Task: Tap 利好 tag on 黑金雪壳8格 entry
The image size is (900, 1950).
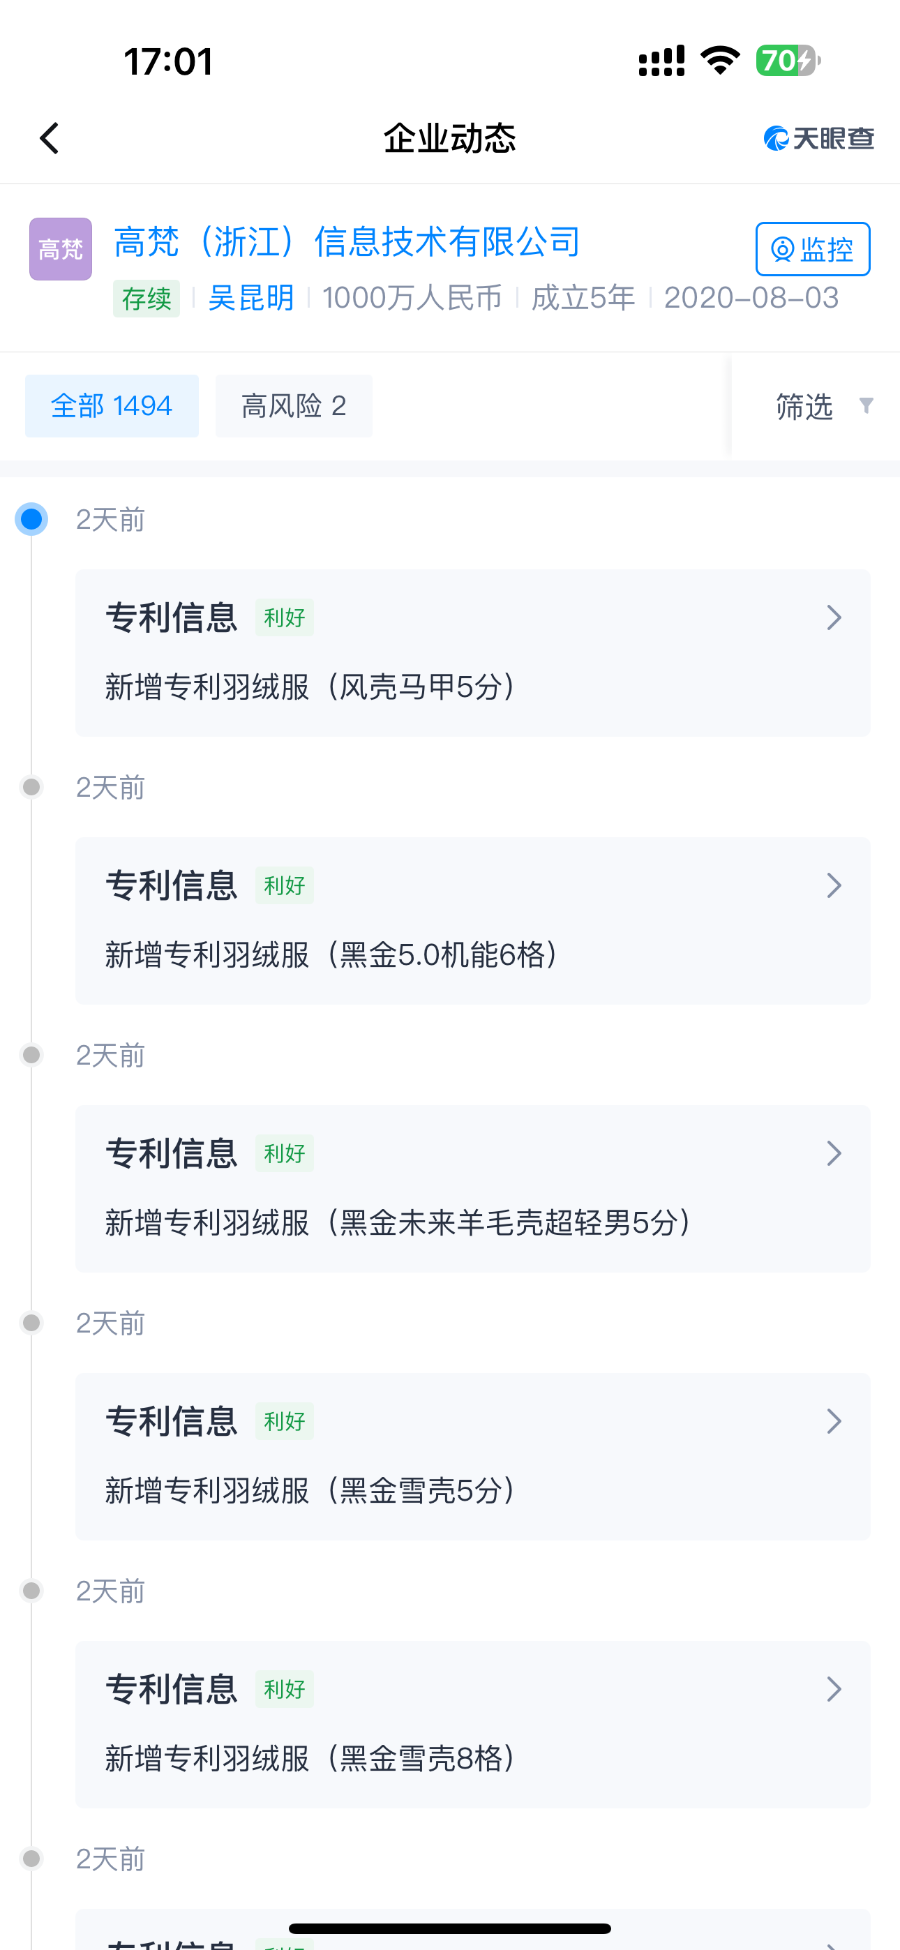Action: [284, 1690]
